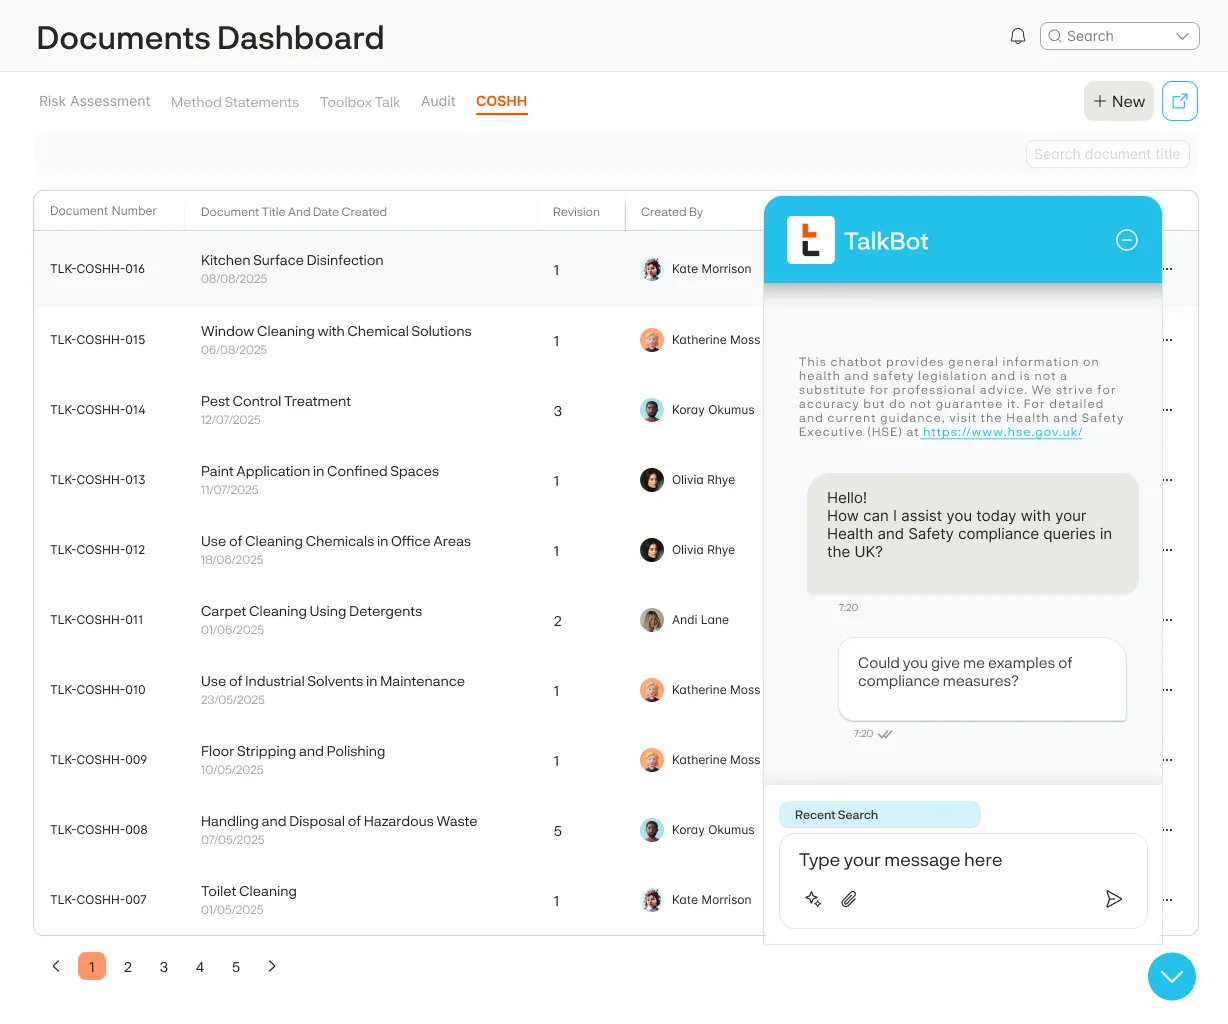
Task: Open the row menu for TLK-COSHH-012
Action: (1168, 550)
